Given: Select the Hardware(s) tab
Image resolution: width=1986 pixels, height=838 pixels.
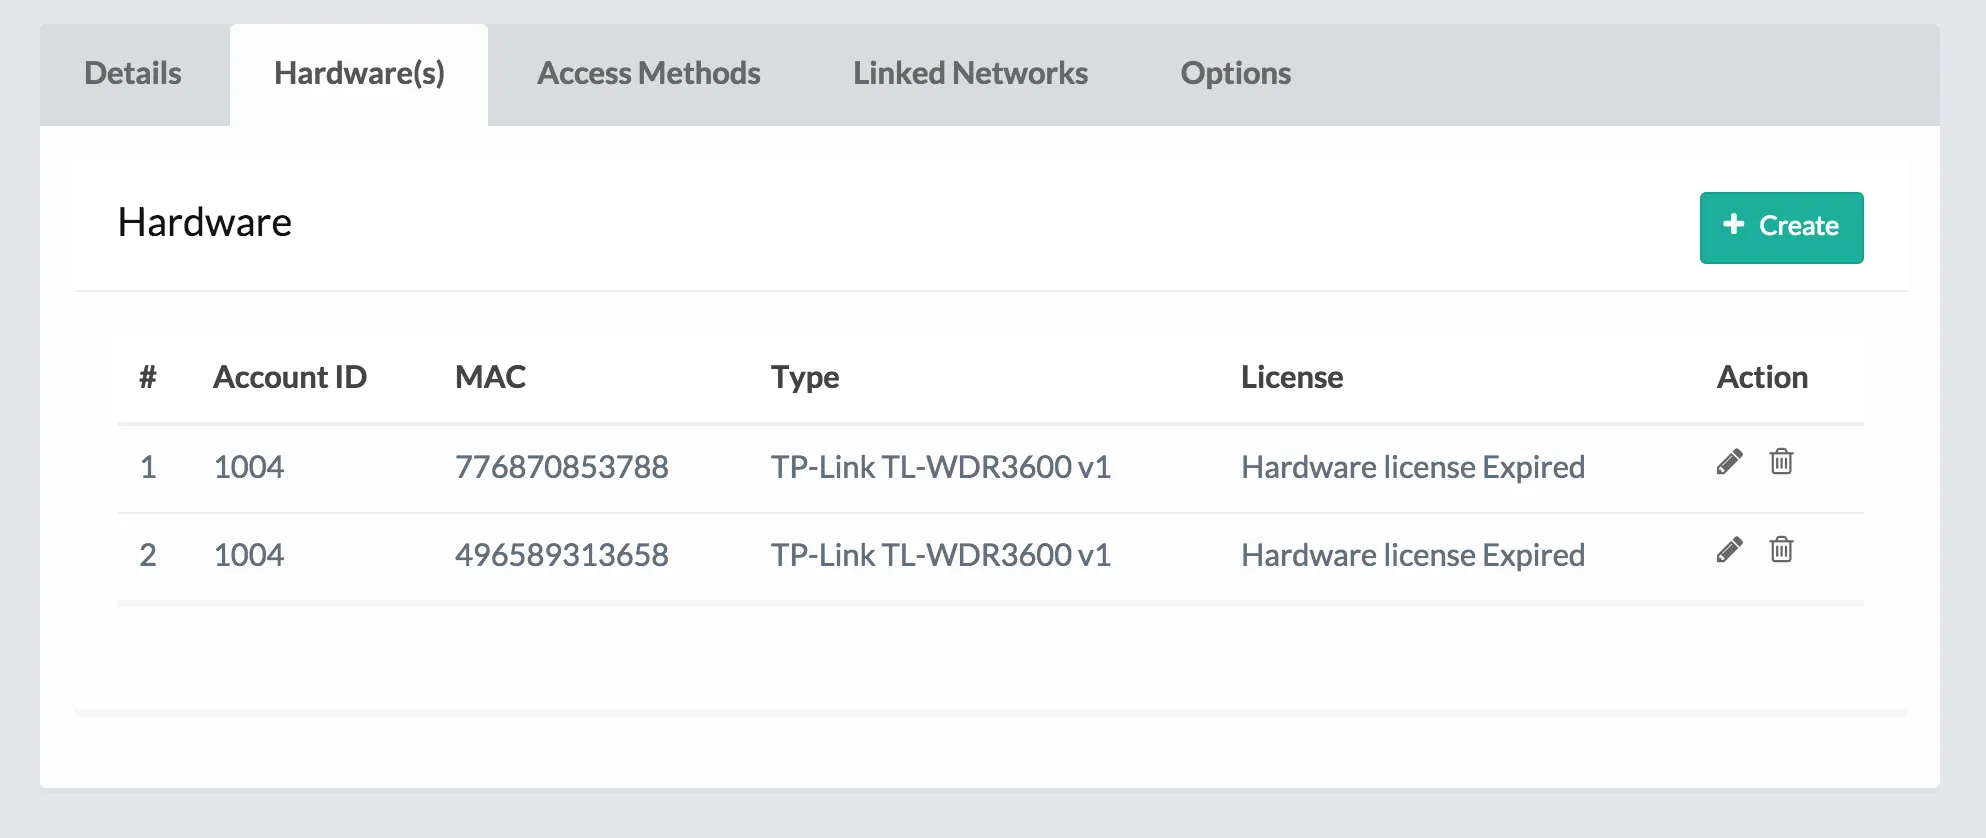Looking at the screenshot, I should [x=359, y=74].
